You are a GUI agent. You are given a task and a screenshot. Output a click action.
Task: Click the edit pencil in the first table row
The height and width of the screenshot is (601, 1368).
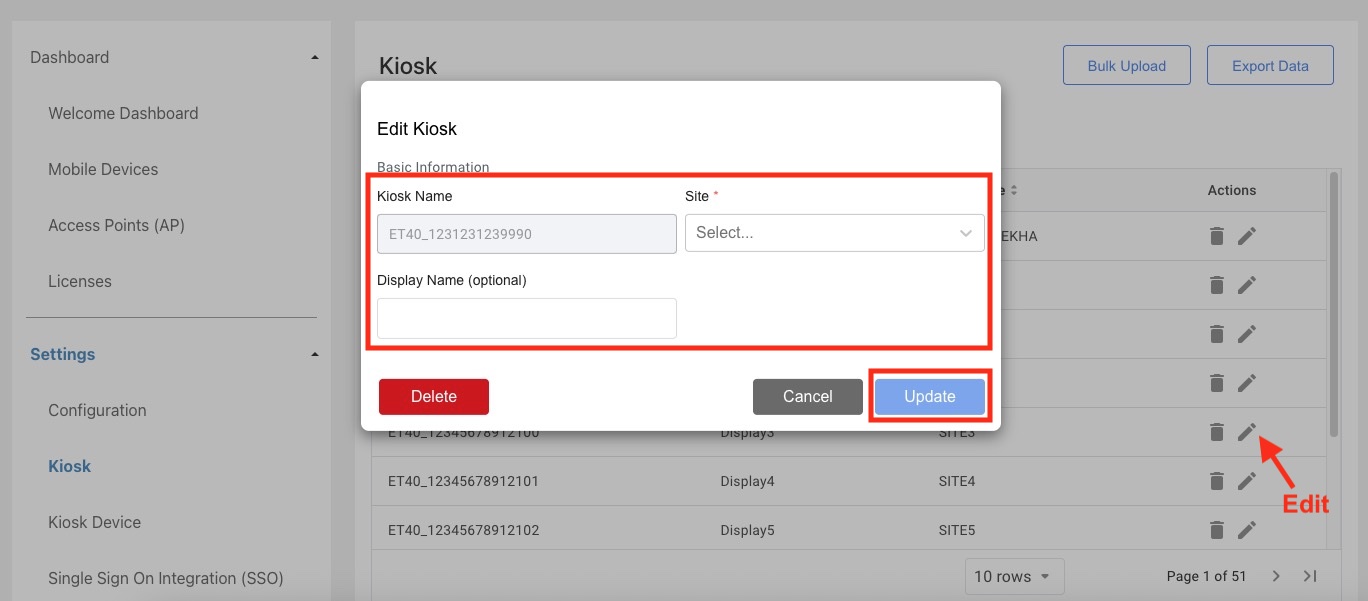point(1246,236)
